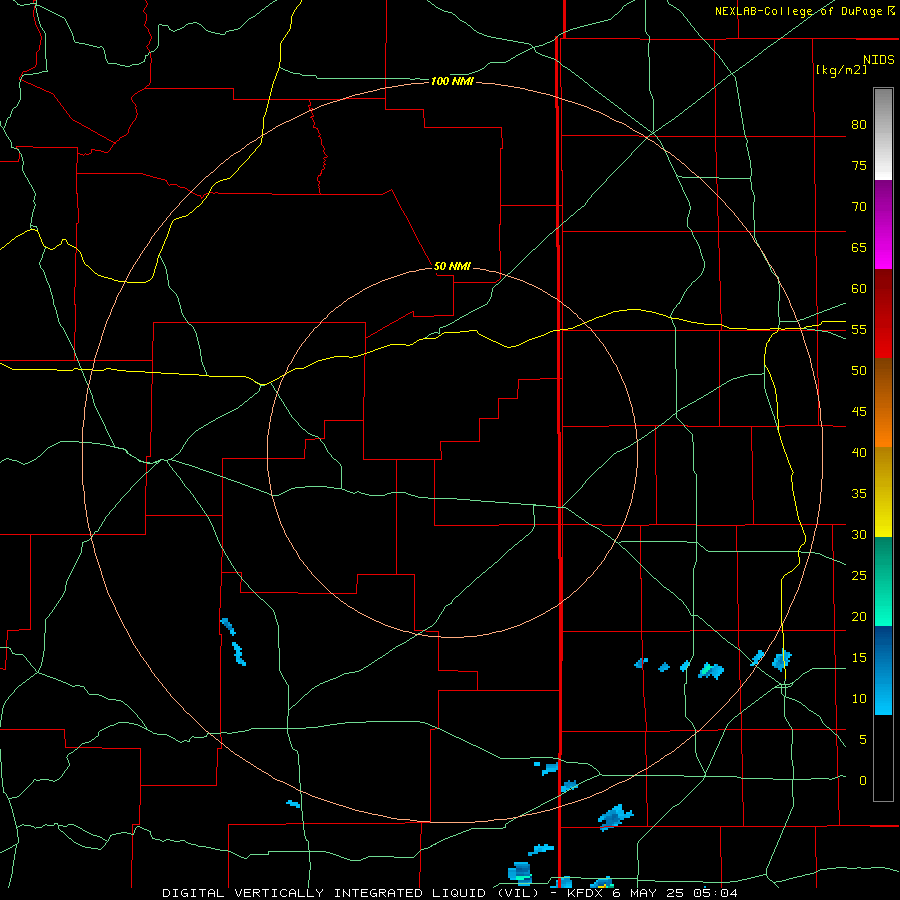
Task: Click the "KFDX" station identifier in caption
Action: click(x=584, y=893)
